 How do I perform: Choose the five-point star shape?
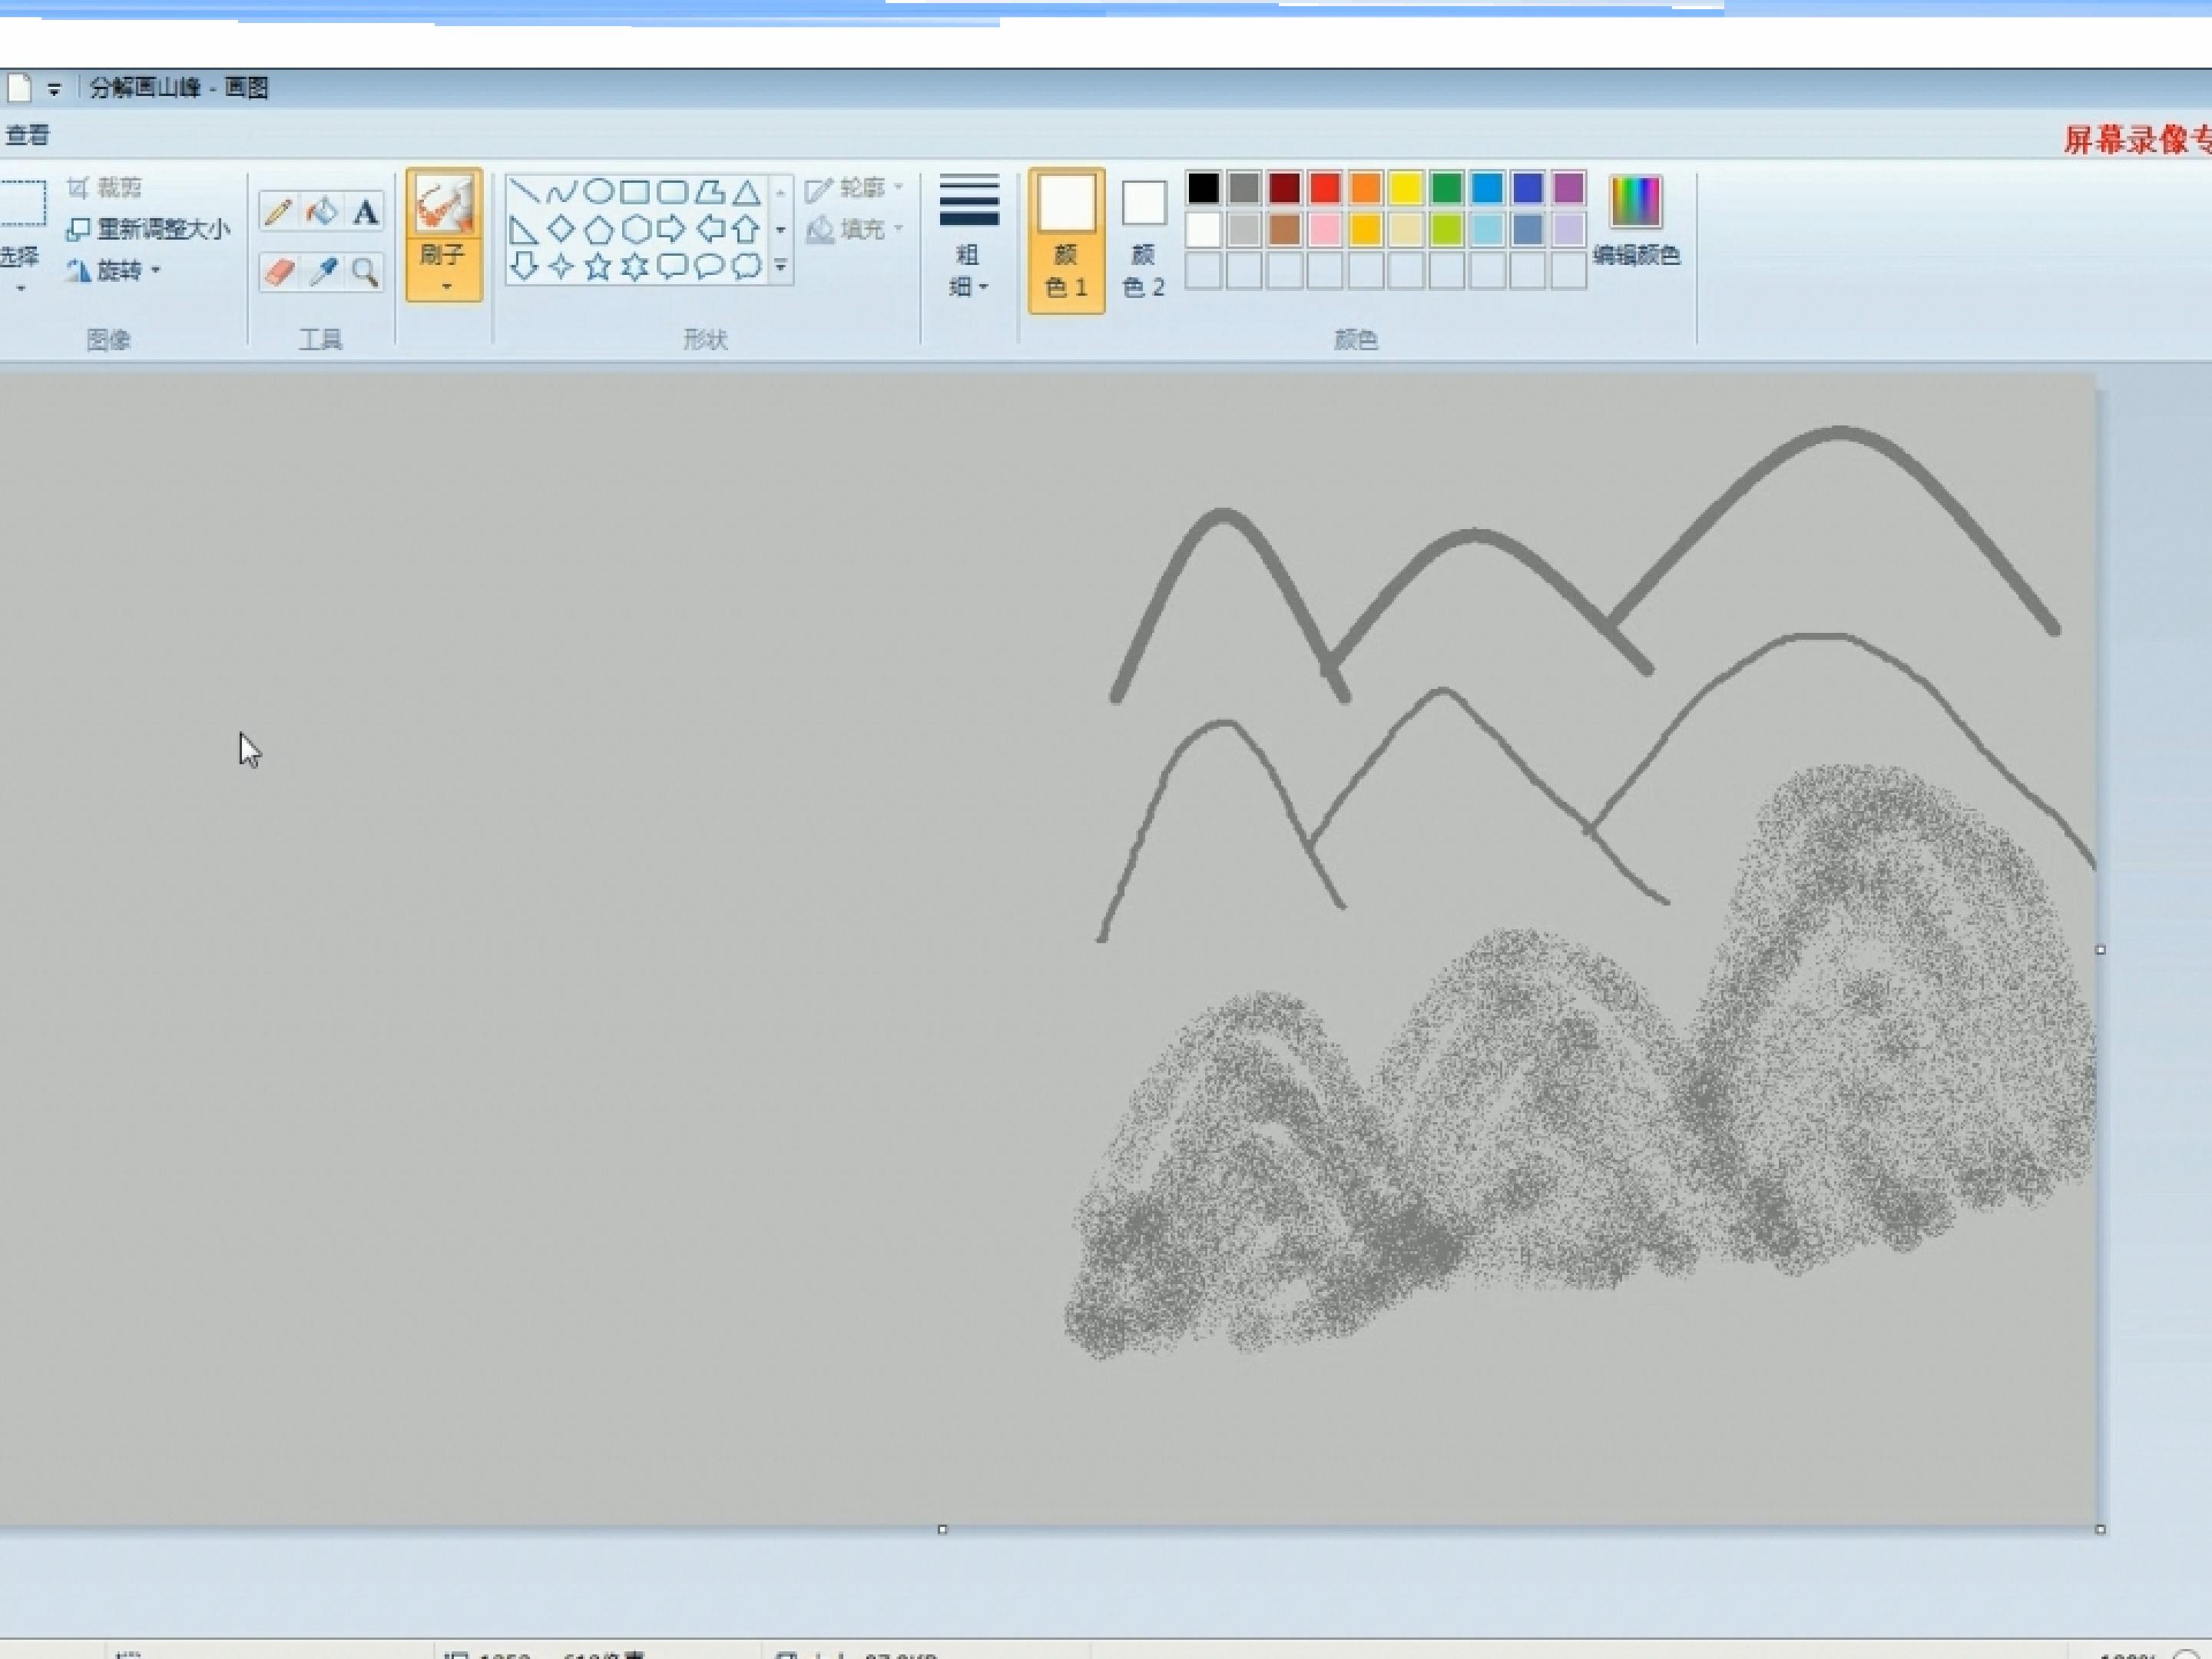pos(598,267)
